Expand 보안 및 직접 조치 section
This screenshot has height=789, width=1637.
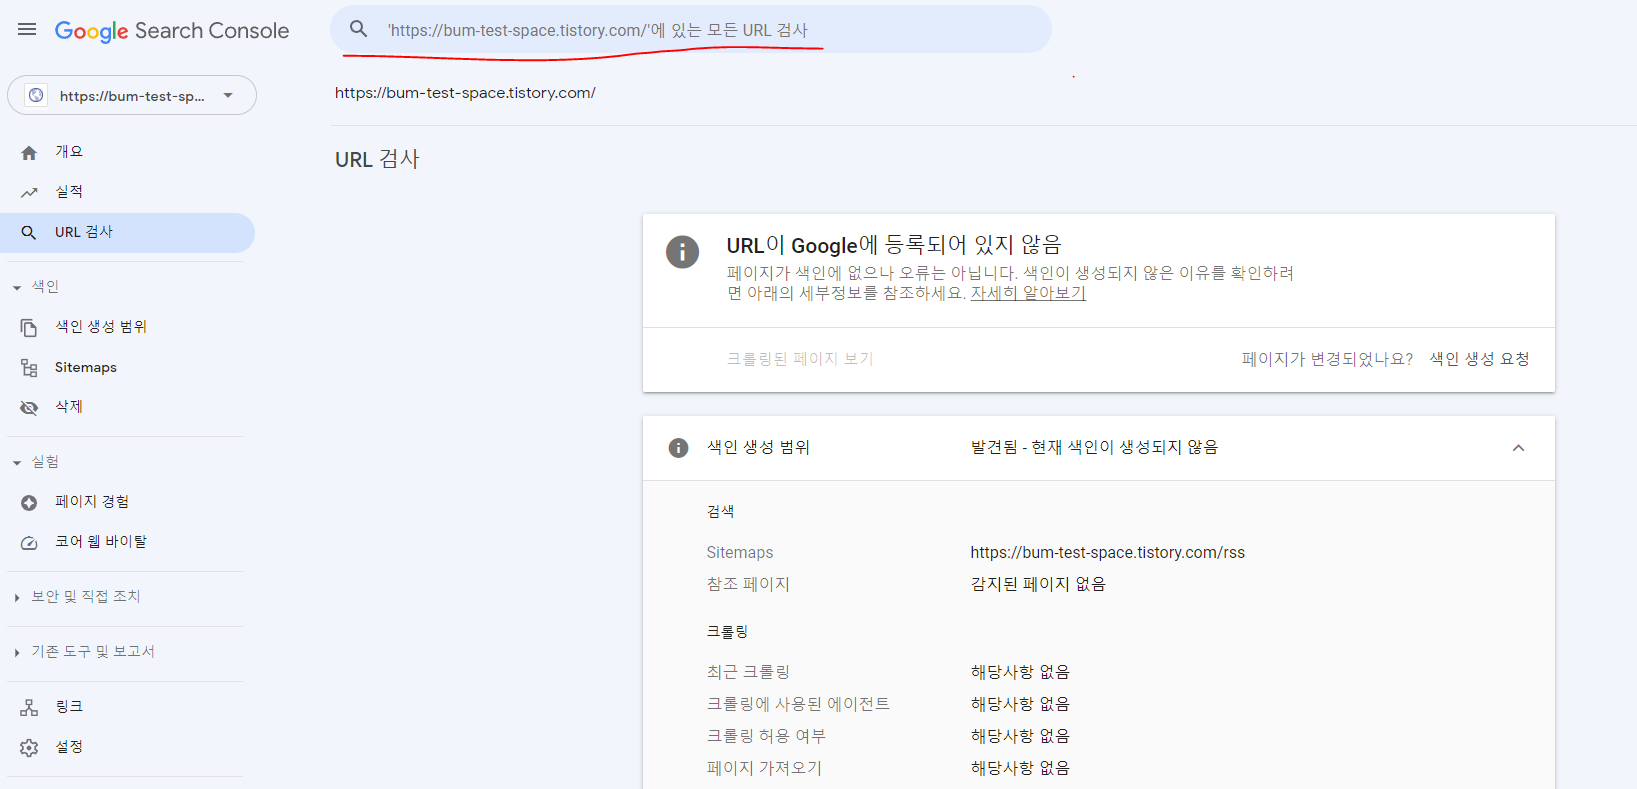pyautogui.click(x=77, y=597)
